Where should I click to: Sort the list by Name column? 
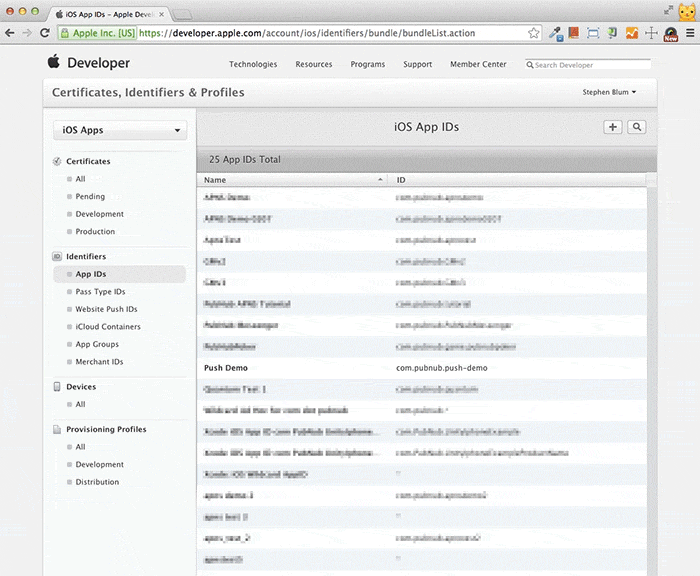click(x=292, y=180)
